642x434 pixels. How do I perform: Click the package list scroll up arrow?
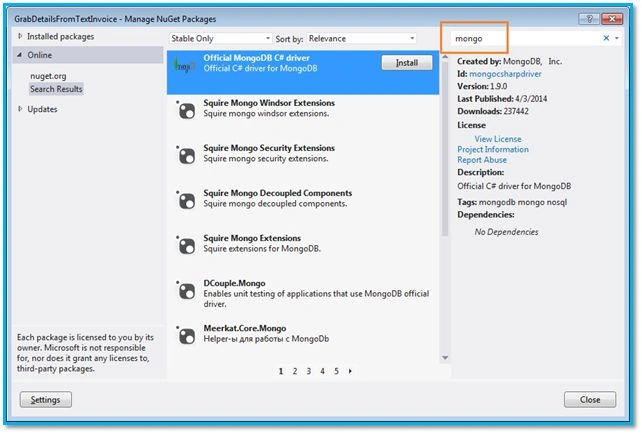445,57
